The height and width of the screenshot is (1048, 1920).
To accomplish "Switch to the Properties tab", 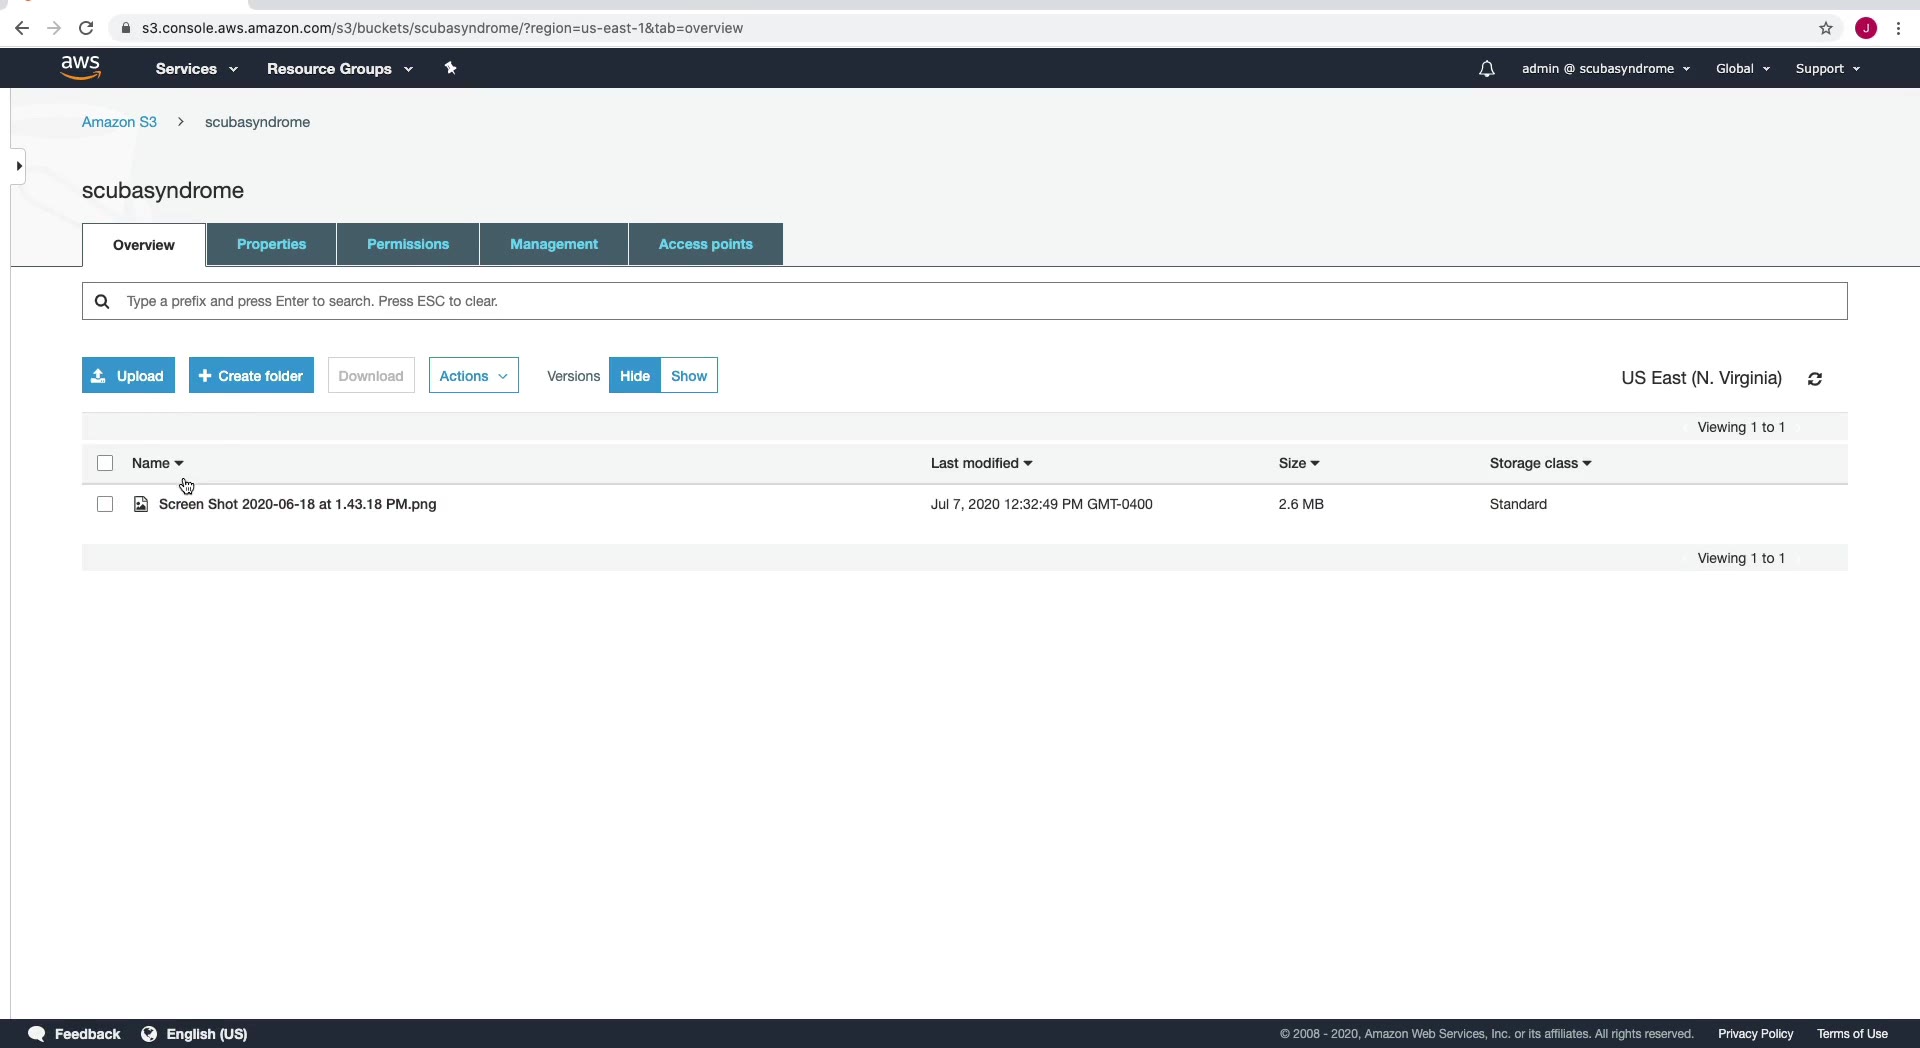I will click(271, 244).
